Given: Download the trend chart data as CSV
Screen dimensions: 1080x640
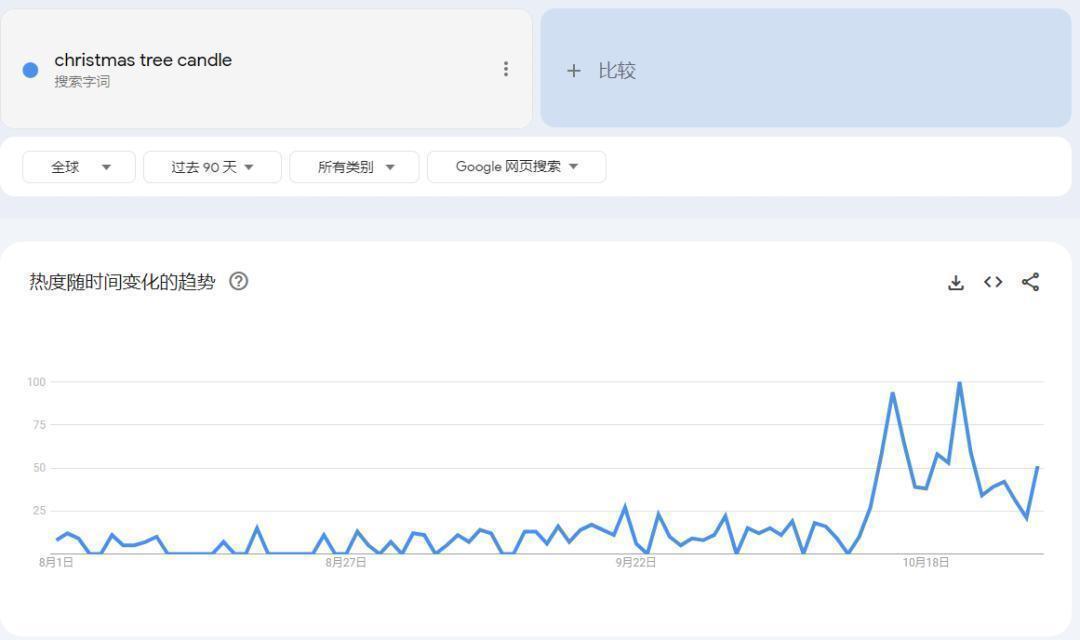Looking at the screenshot, I should (955, 282).
